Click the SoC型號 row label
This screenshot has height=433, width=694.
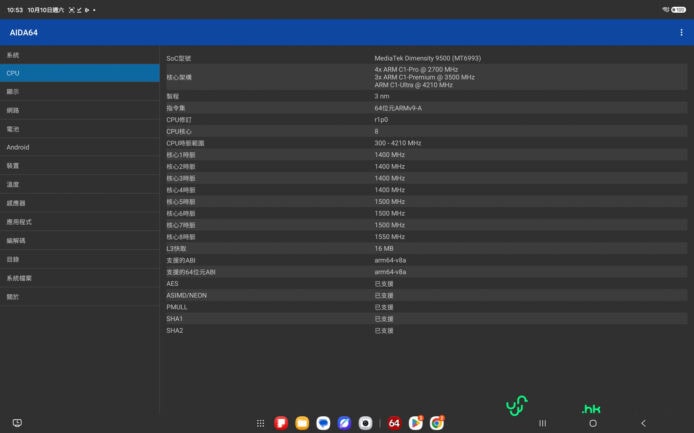point(178,58)
